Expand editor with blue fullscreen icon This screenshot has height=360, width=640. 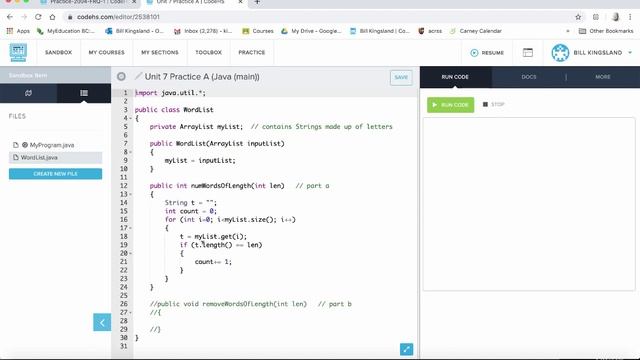(406, 349)
